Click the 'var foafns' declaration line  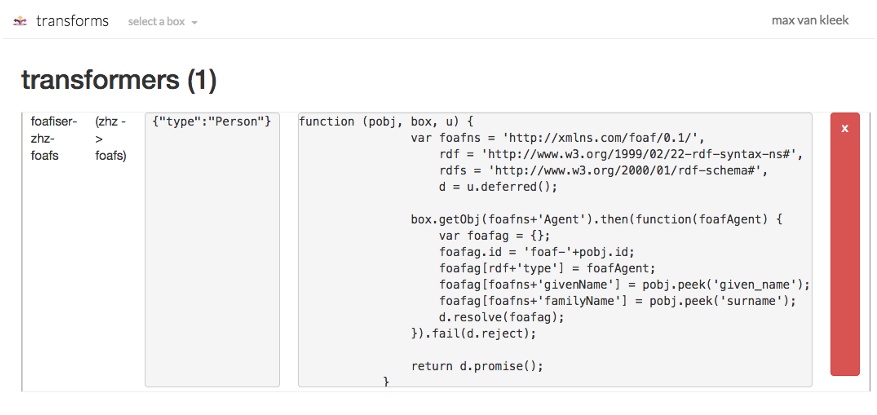[x=558, y=138]
